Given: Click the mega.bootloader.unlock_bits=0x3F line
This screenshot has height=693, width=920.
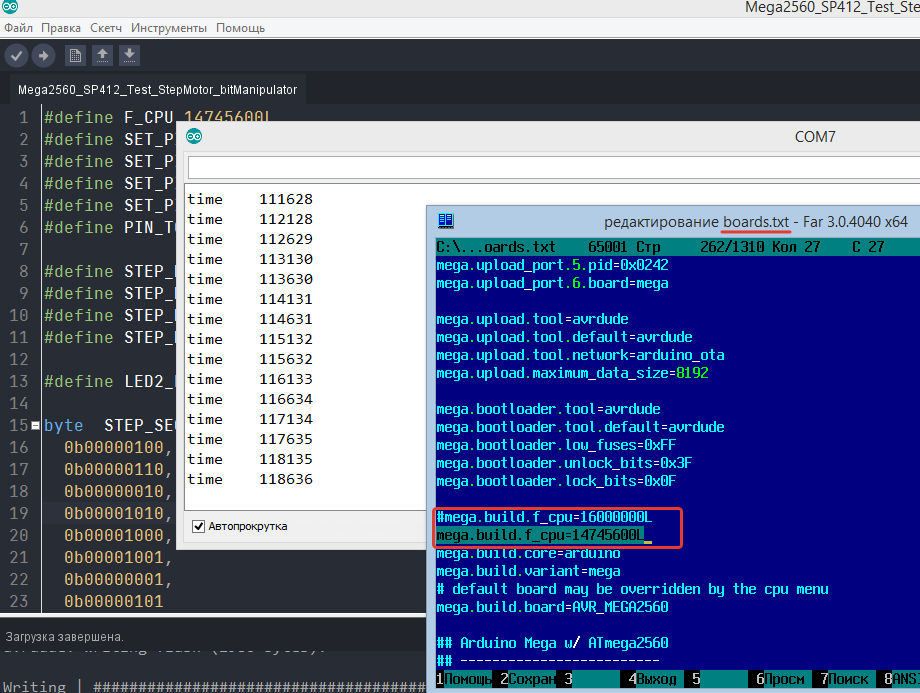Looking at the screenshot, I should (564, 463).
